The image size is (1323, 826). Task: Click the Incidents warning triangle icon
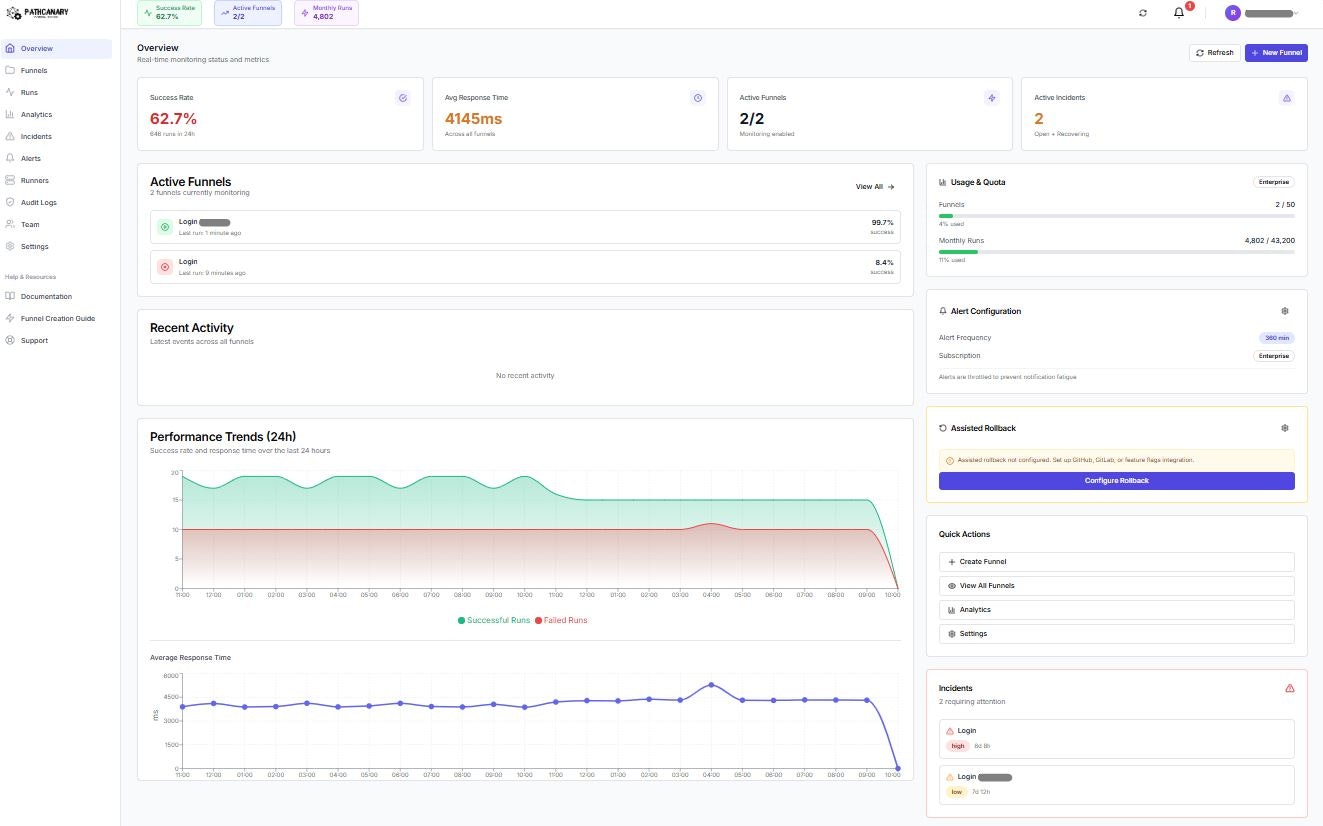1289,688
